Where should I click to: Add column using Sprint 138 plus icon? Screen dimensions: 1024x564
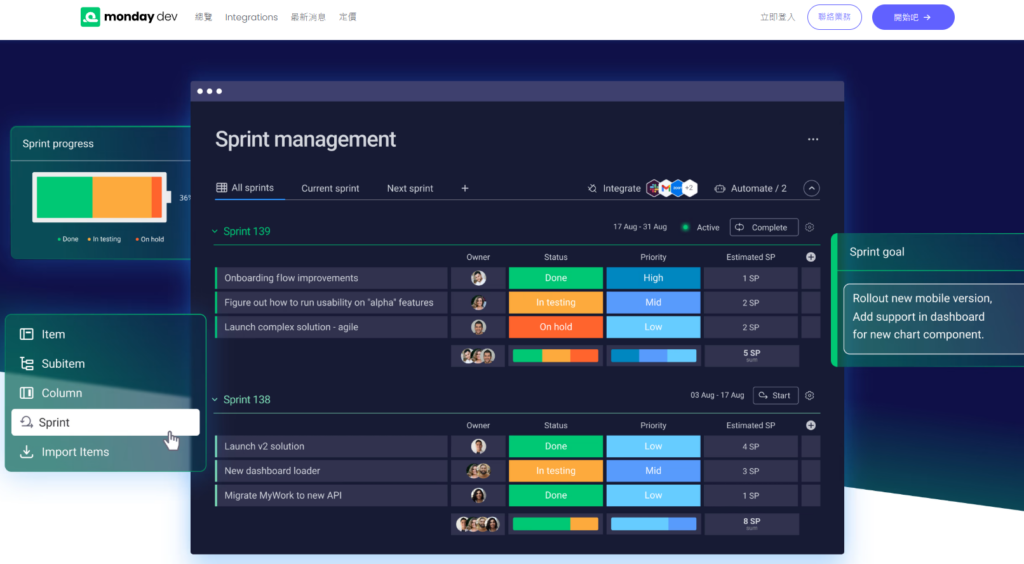(x=810, y=426)
